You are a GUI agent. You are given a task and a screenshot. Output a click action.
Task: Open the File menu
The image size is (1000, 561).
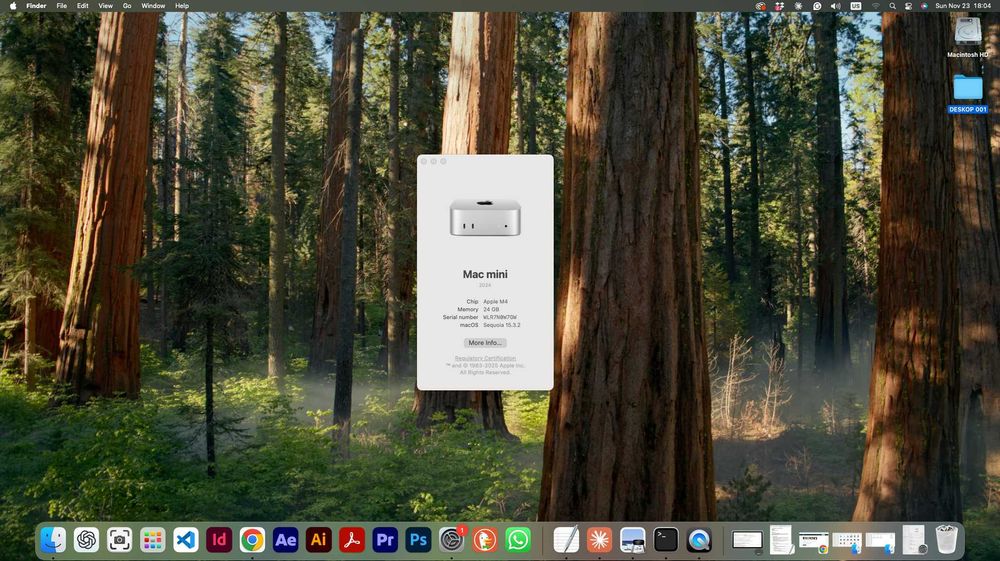click(62, 6)
